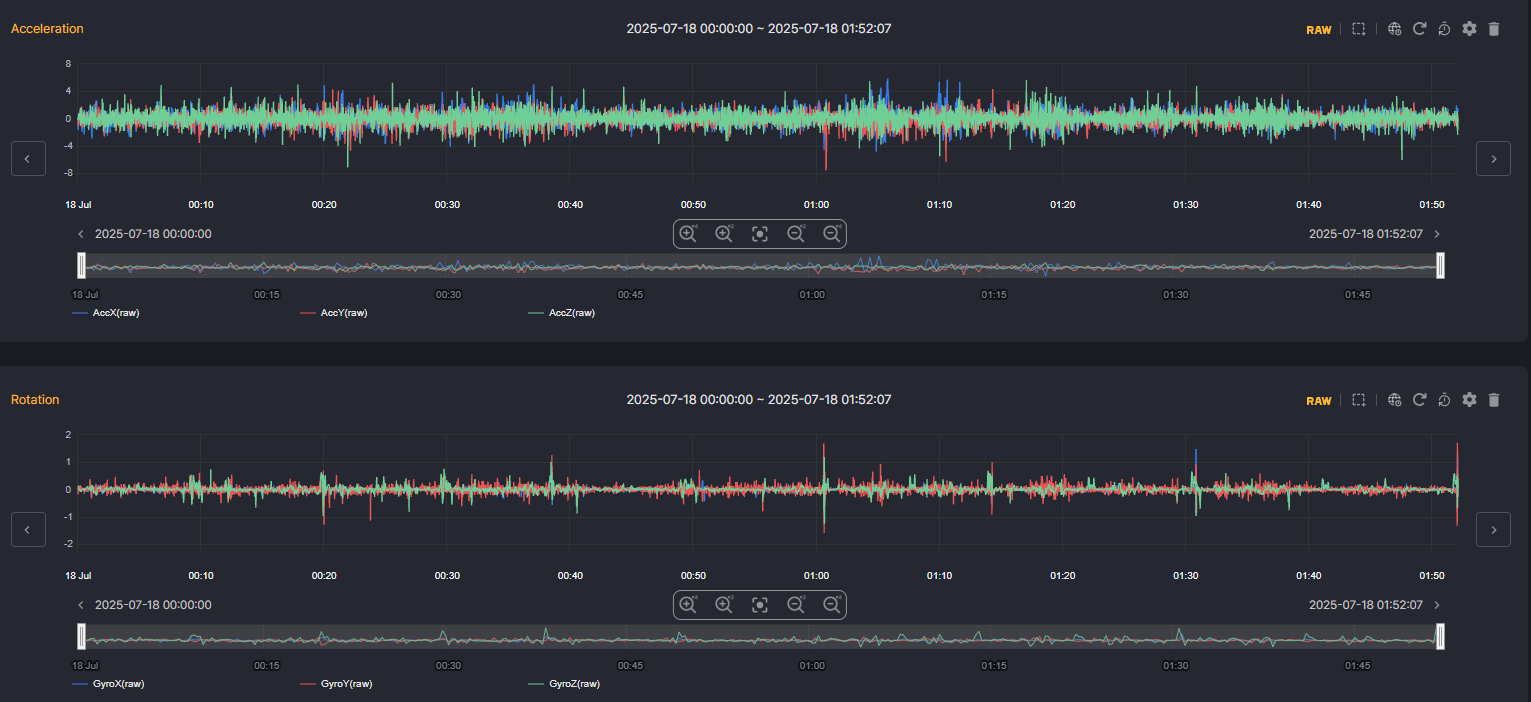Go to next time window on Rotation chart
Image resolution: width=1531 pixels, height=702 pixels.
coord(1493,529)
